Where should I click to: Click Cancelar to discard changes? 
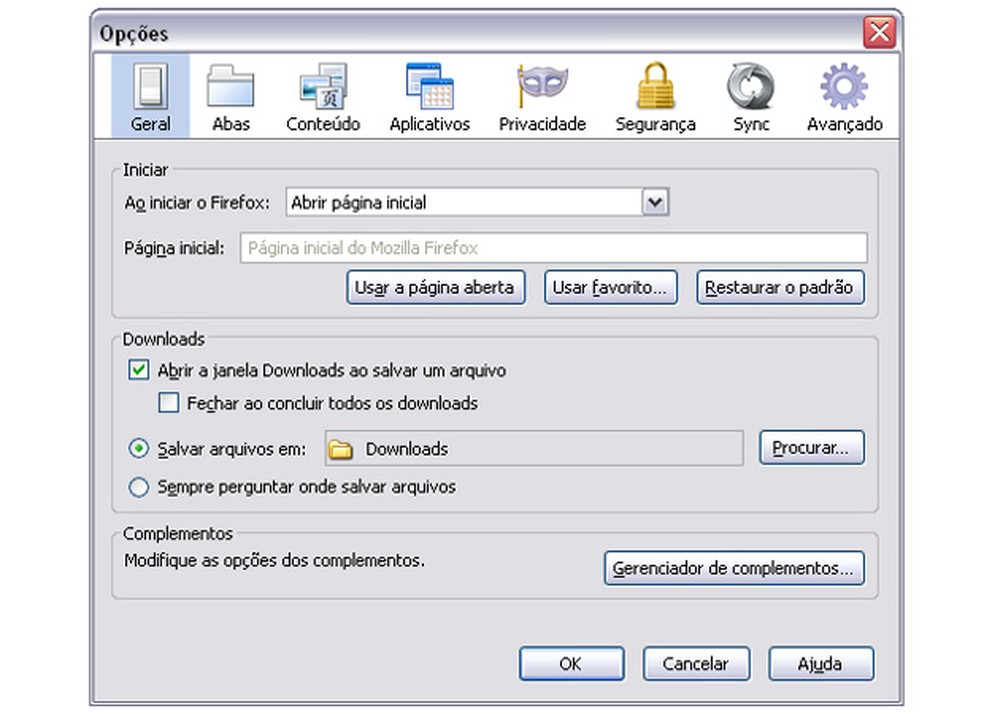696,663
